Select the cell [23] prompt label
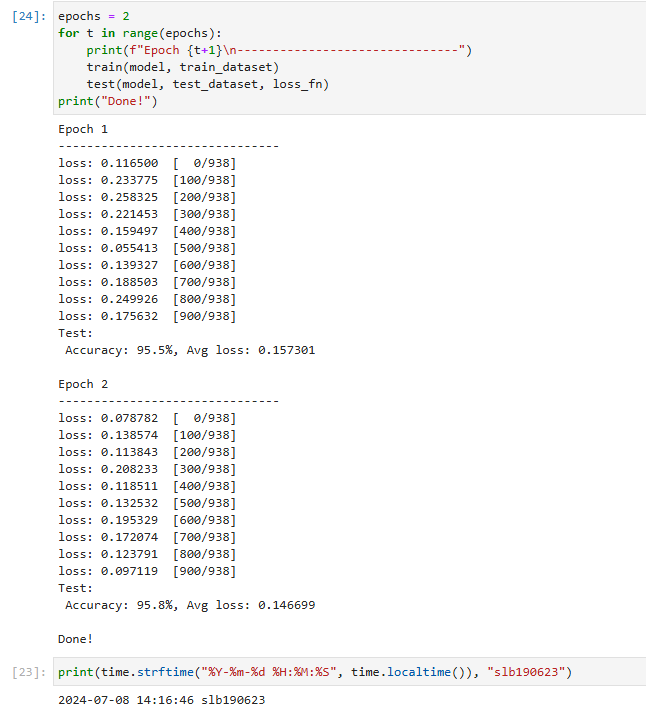Image resolution: width=646 pixels, height=712 pixels. coord(29,672)
